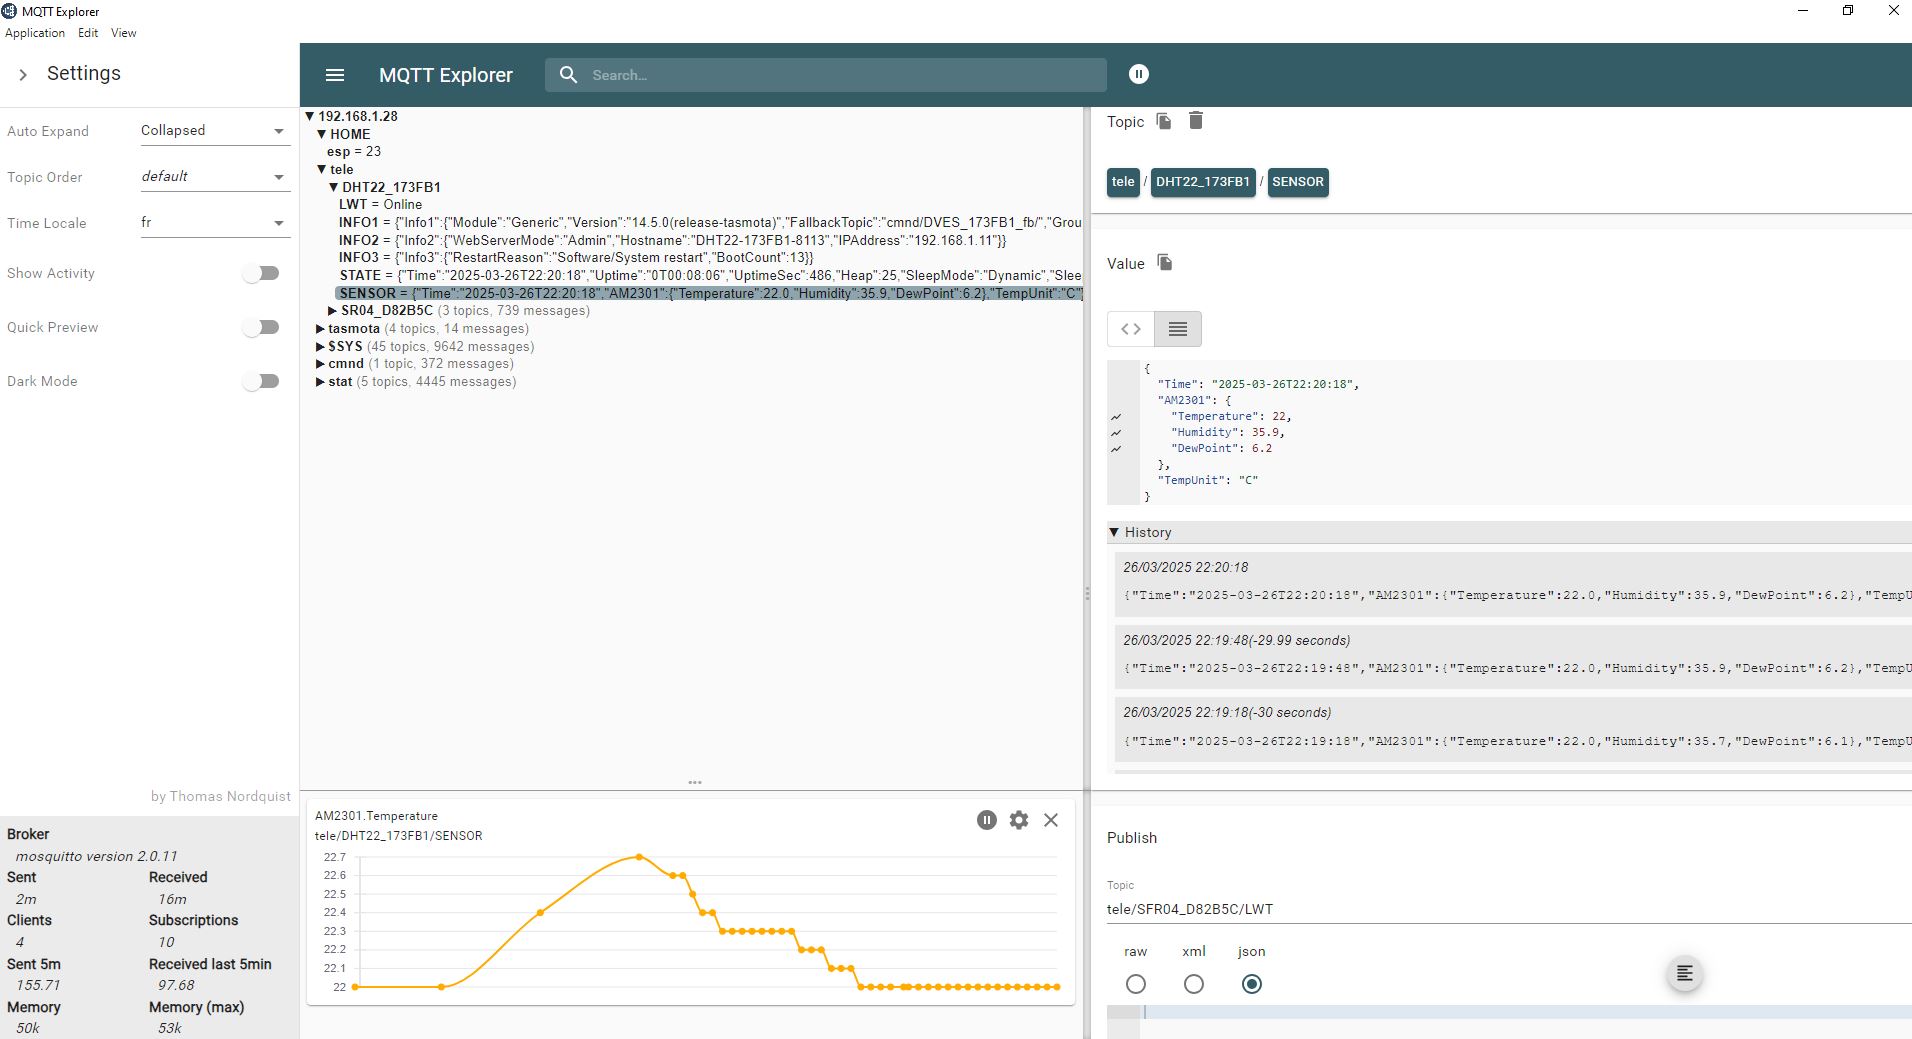Expand the SR04_D82B5C tree node
Image resolution: width=1912 pixels, height=1039 pixels.
(x=333, y=311)
